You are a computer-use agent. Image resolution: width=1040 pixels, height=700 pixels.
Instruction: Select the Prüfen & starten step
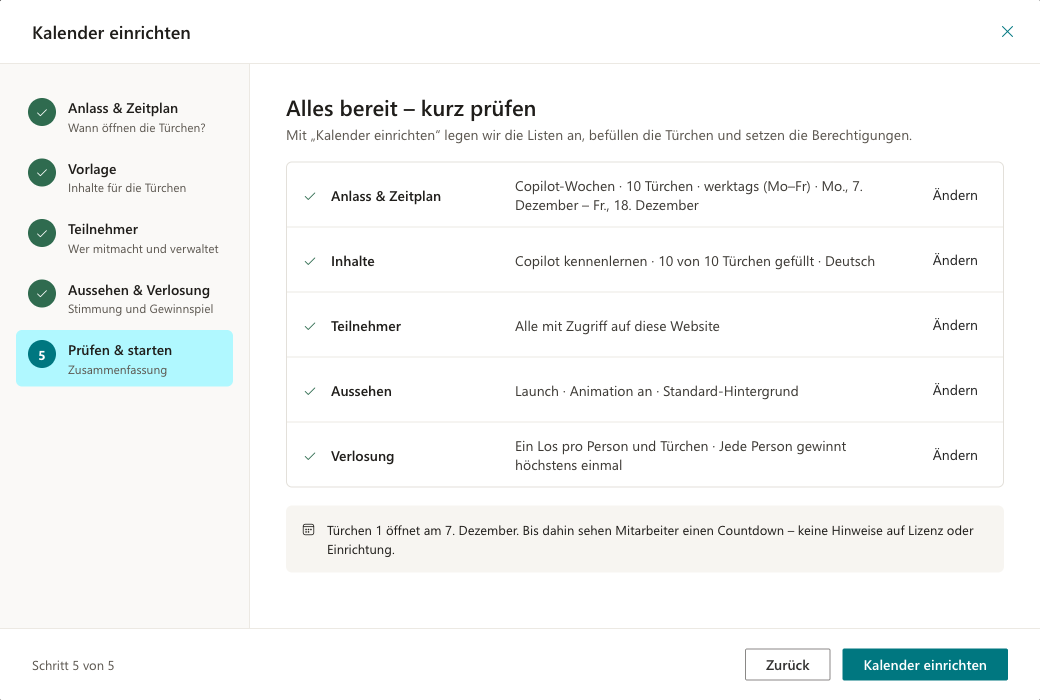point(125,358)
